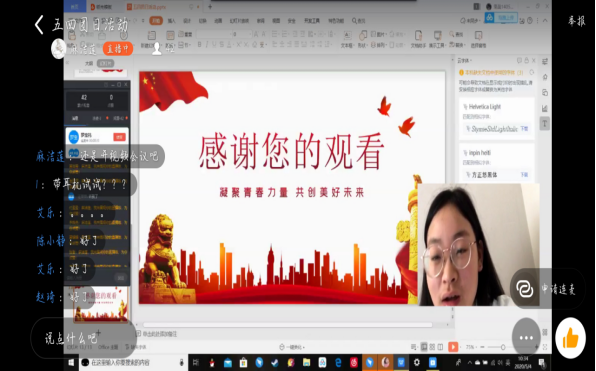Open the 举报 report link
This screenshot has height=371, width=596.
(577, 21)
